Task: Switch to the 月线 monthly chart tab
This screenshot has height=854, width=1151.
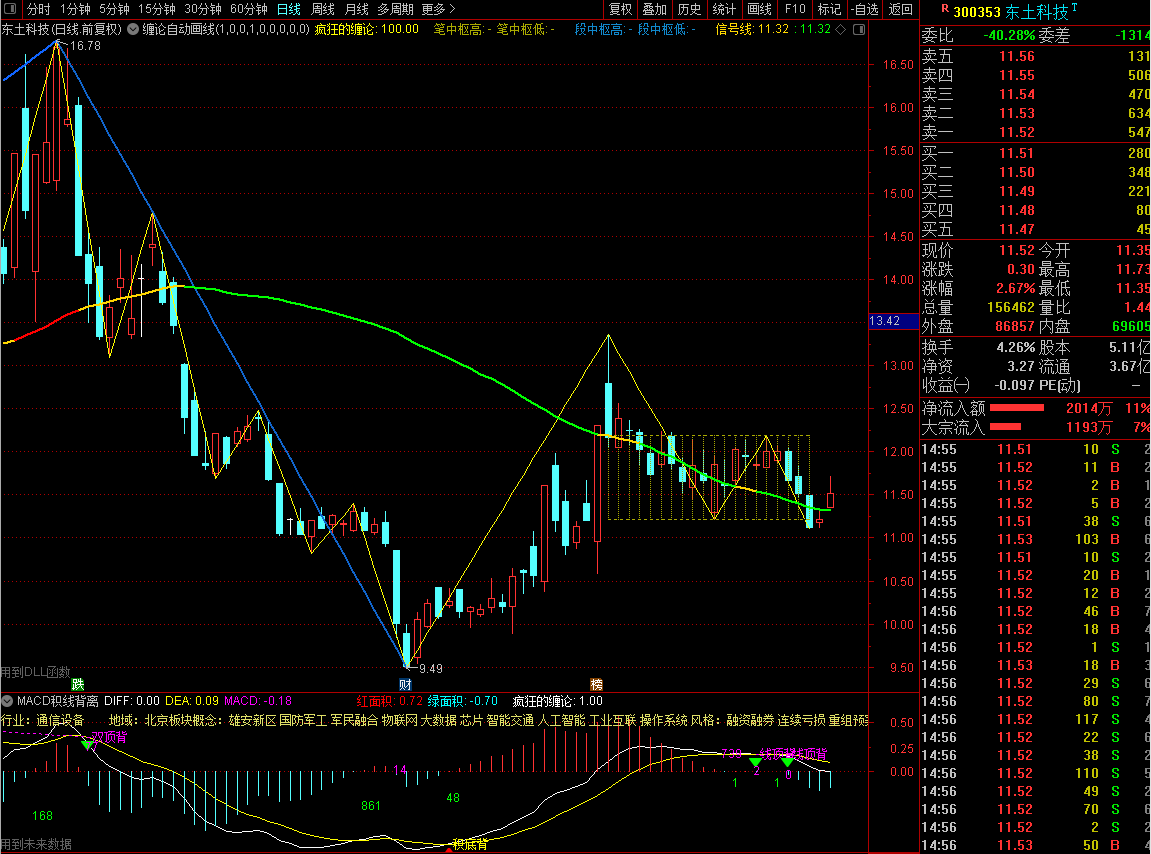Action: pyautogui.click(x=356, y=9)
